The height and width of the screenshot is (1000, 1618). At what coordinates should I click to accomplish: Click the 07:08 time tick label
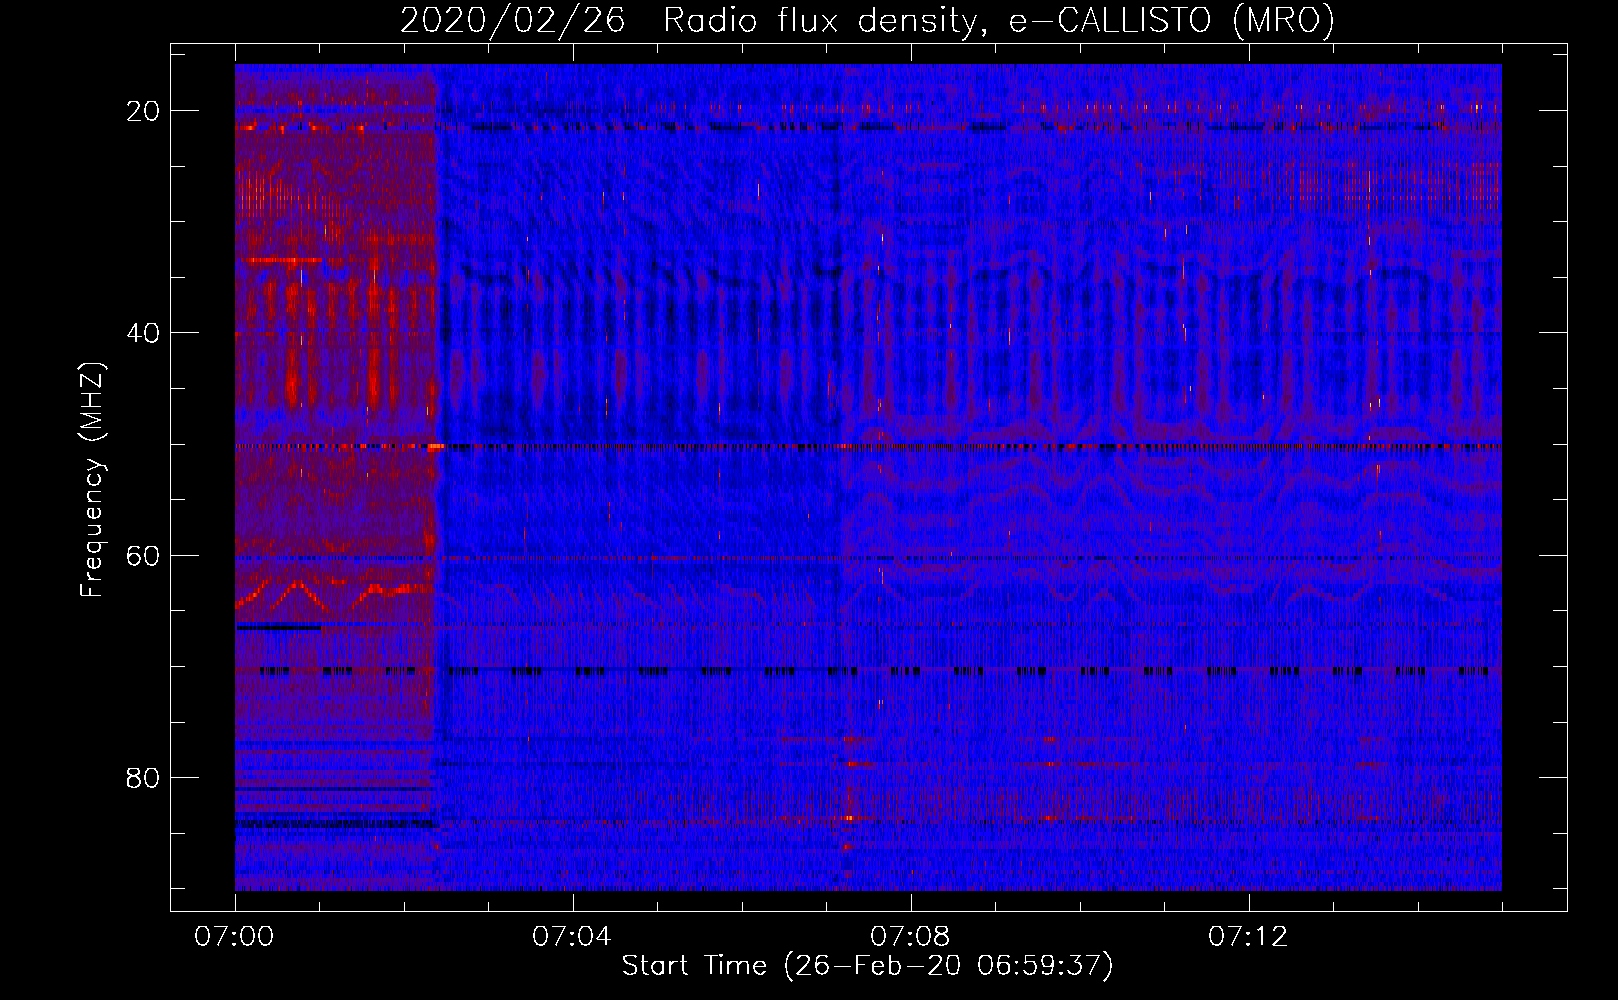(x=910, y=937)
